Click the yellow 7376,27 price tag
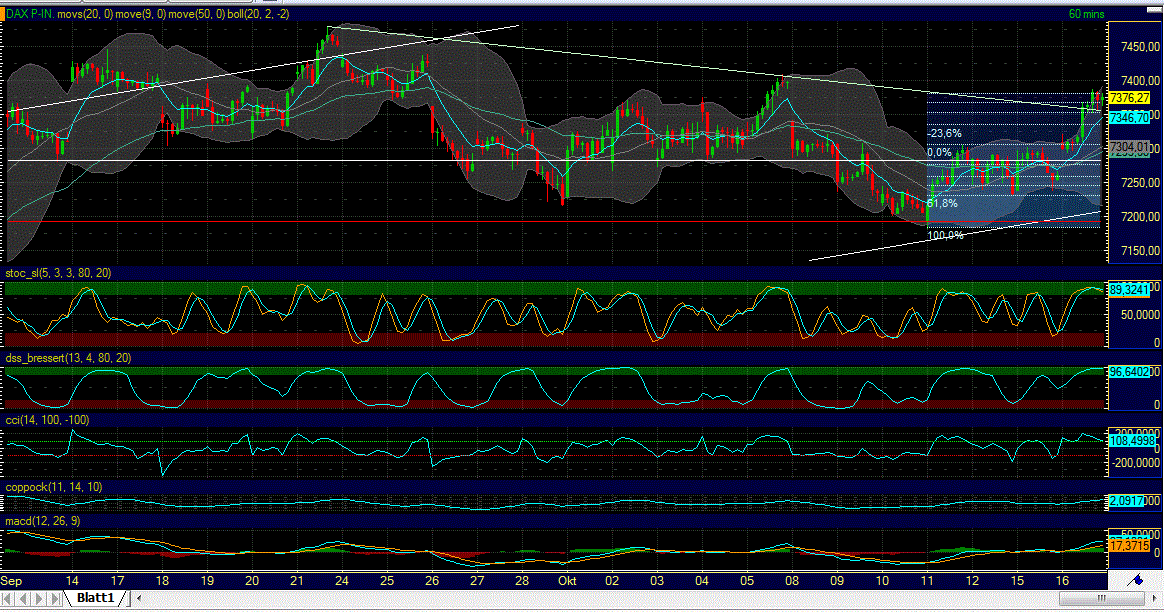The width and height of the screenshot is (1164, 612). click(1129, 98)
